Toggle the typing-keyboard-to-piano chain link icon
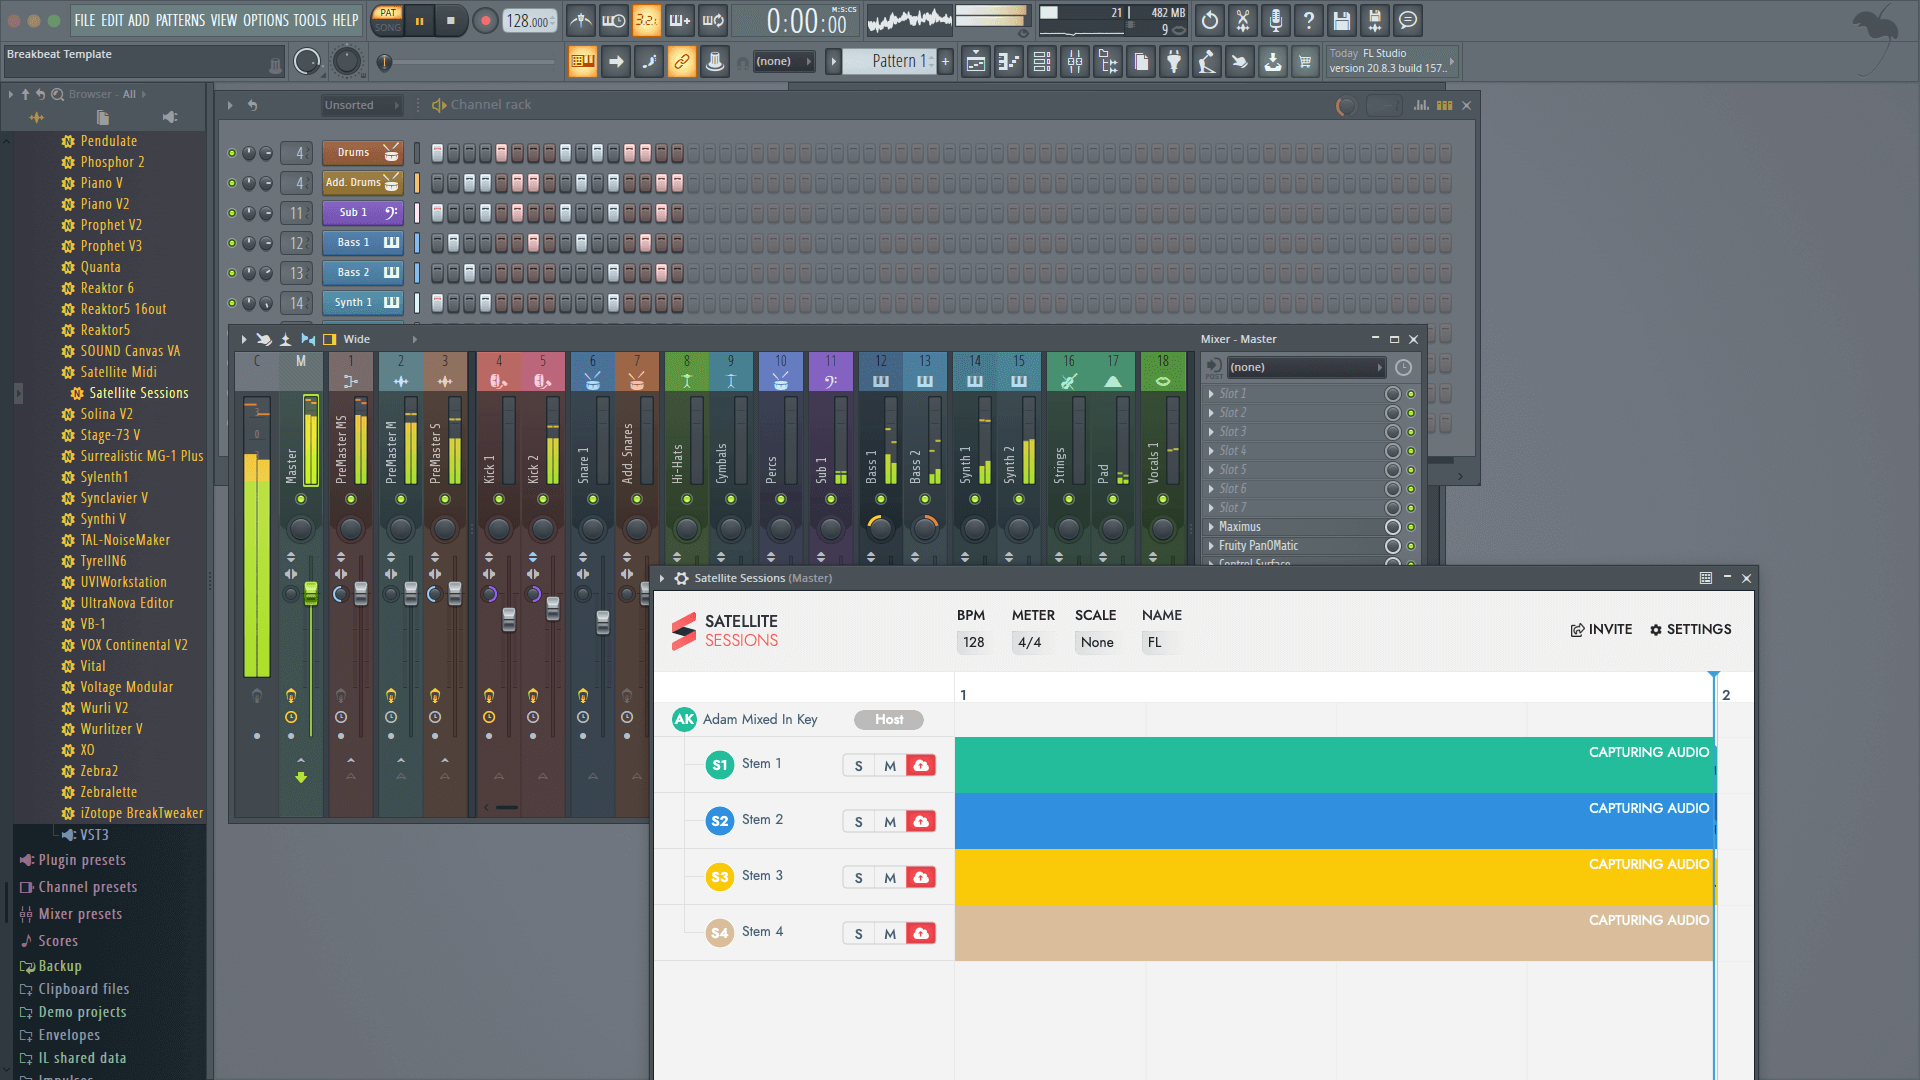Viewport: 1920px width, 1080px height. tap(682, 61)
